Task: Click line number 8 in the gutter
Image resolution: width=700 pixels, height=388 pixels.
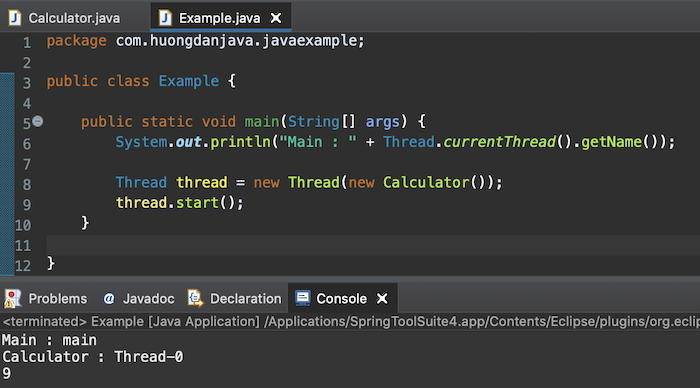Action: pos(27,184)
